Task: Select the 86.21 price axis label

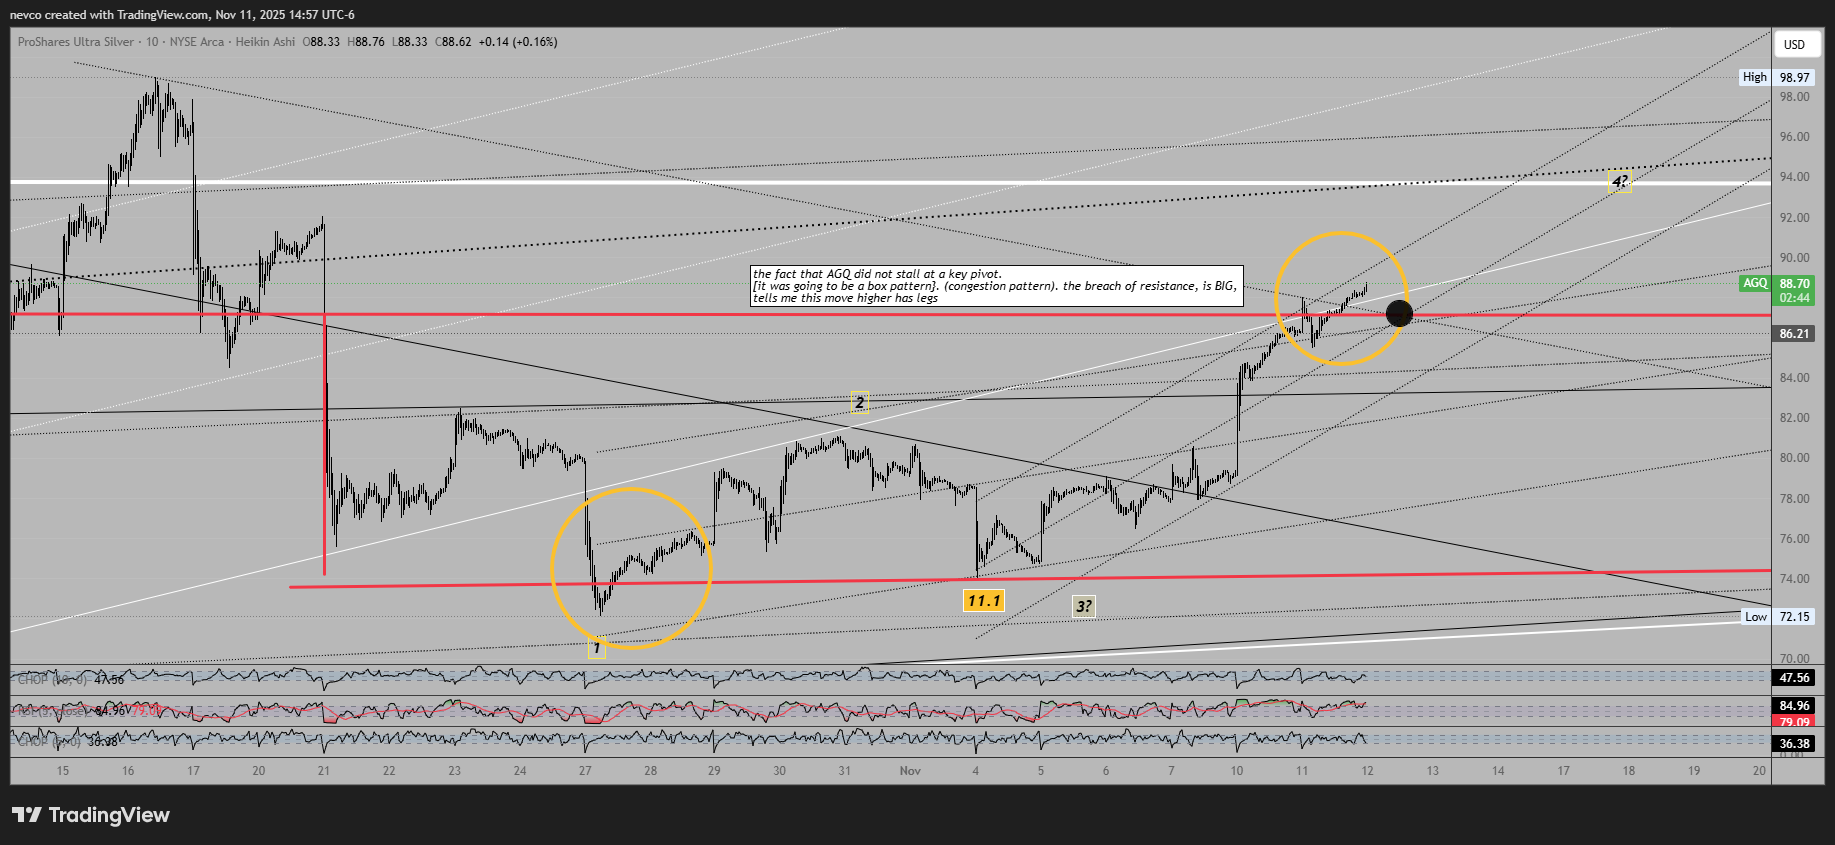Action: (1794, 334)
